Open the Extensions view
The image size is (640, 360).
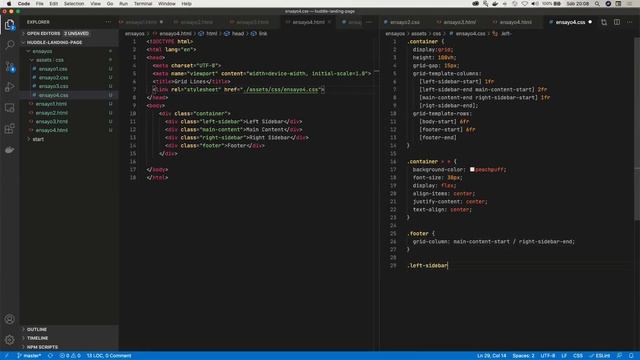click(x=10, y=129)
